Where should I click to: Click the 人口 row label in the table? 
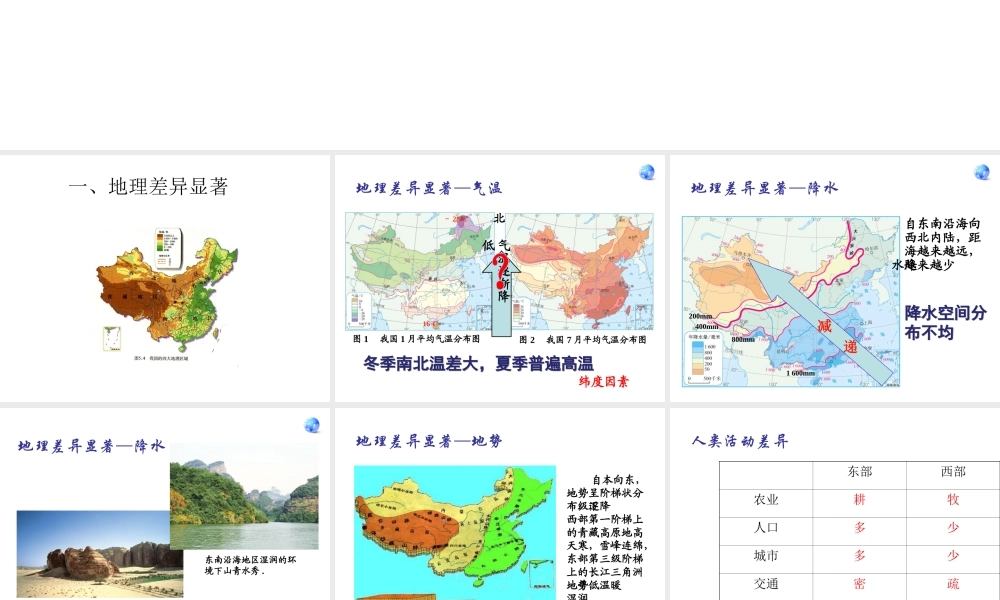click(766, 528)
